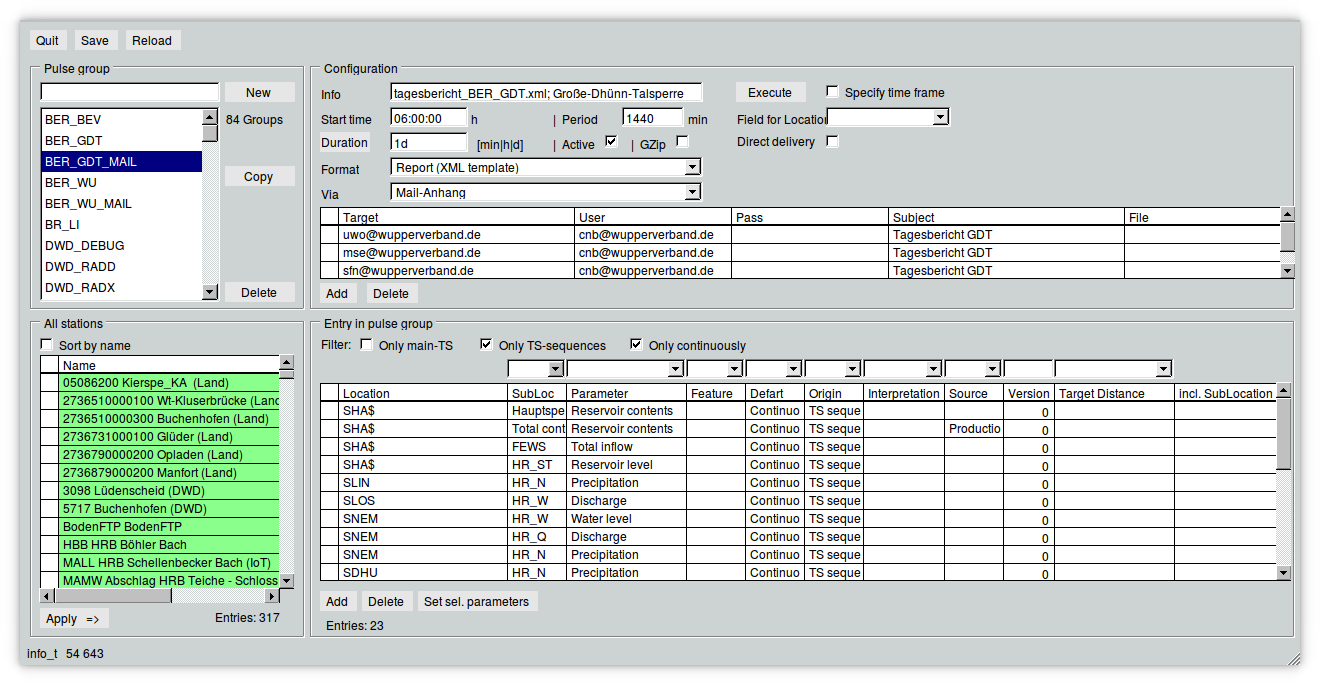Click scroll-left arrow under All stations list
The image size is (1320, 685).
click(x=47, y=596)
